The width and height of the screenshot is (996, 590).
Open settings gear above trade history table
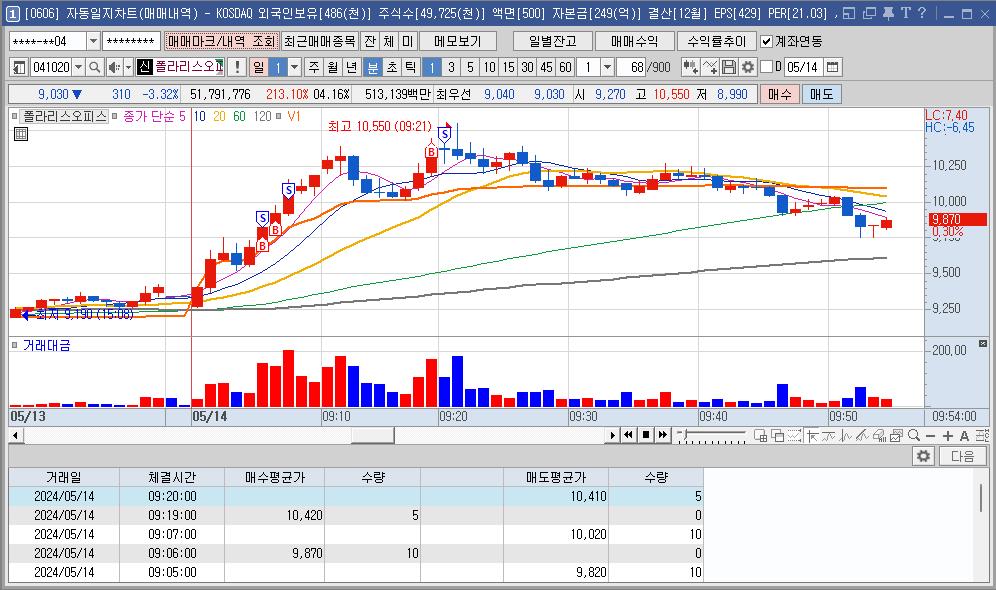tap(922, 456)
